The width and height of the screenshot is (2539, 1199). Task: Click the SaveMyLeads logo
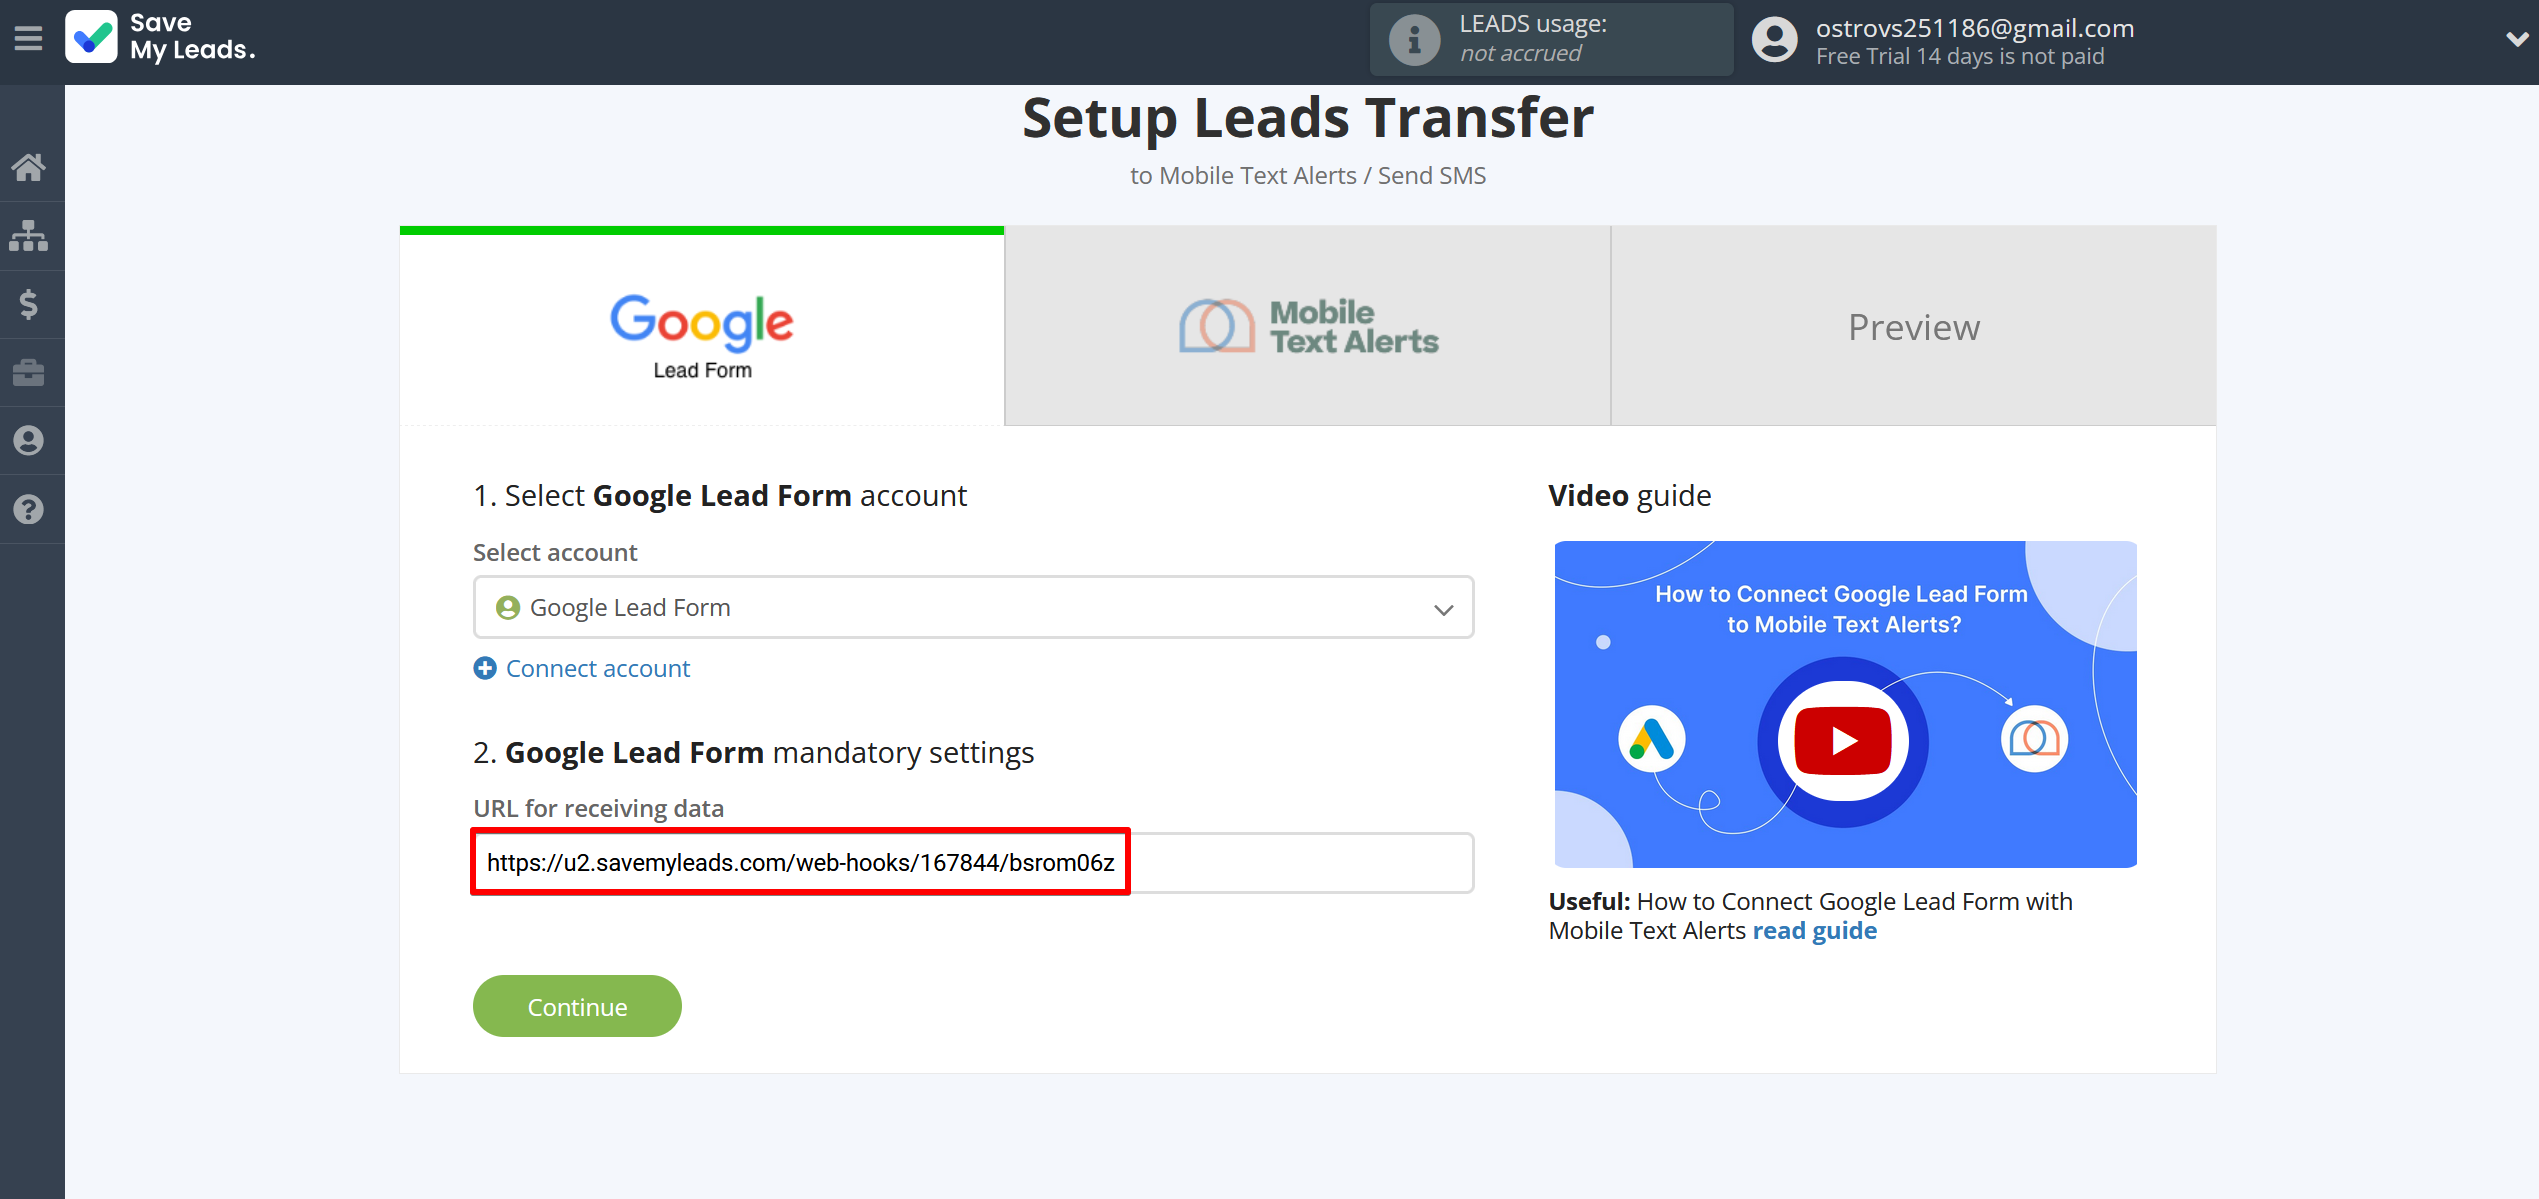pos(161,37)
